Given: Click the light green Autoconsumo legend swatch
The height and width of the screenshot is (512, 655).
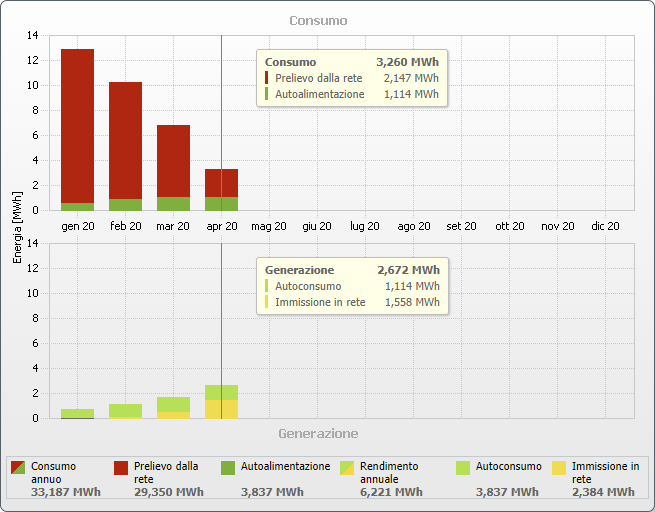Looking at the screenshot, I should (463, 468).
